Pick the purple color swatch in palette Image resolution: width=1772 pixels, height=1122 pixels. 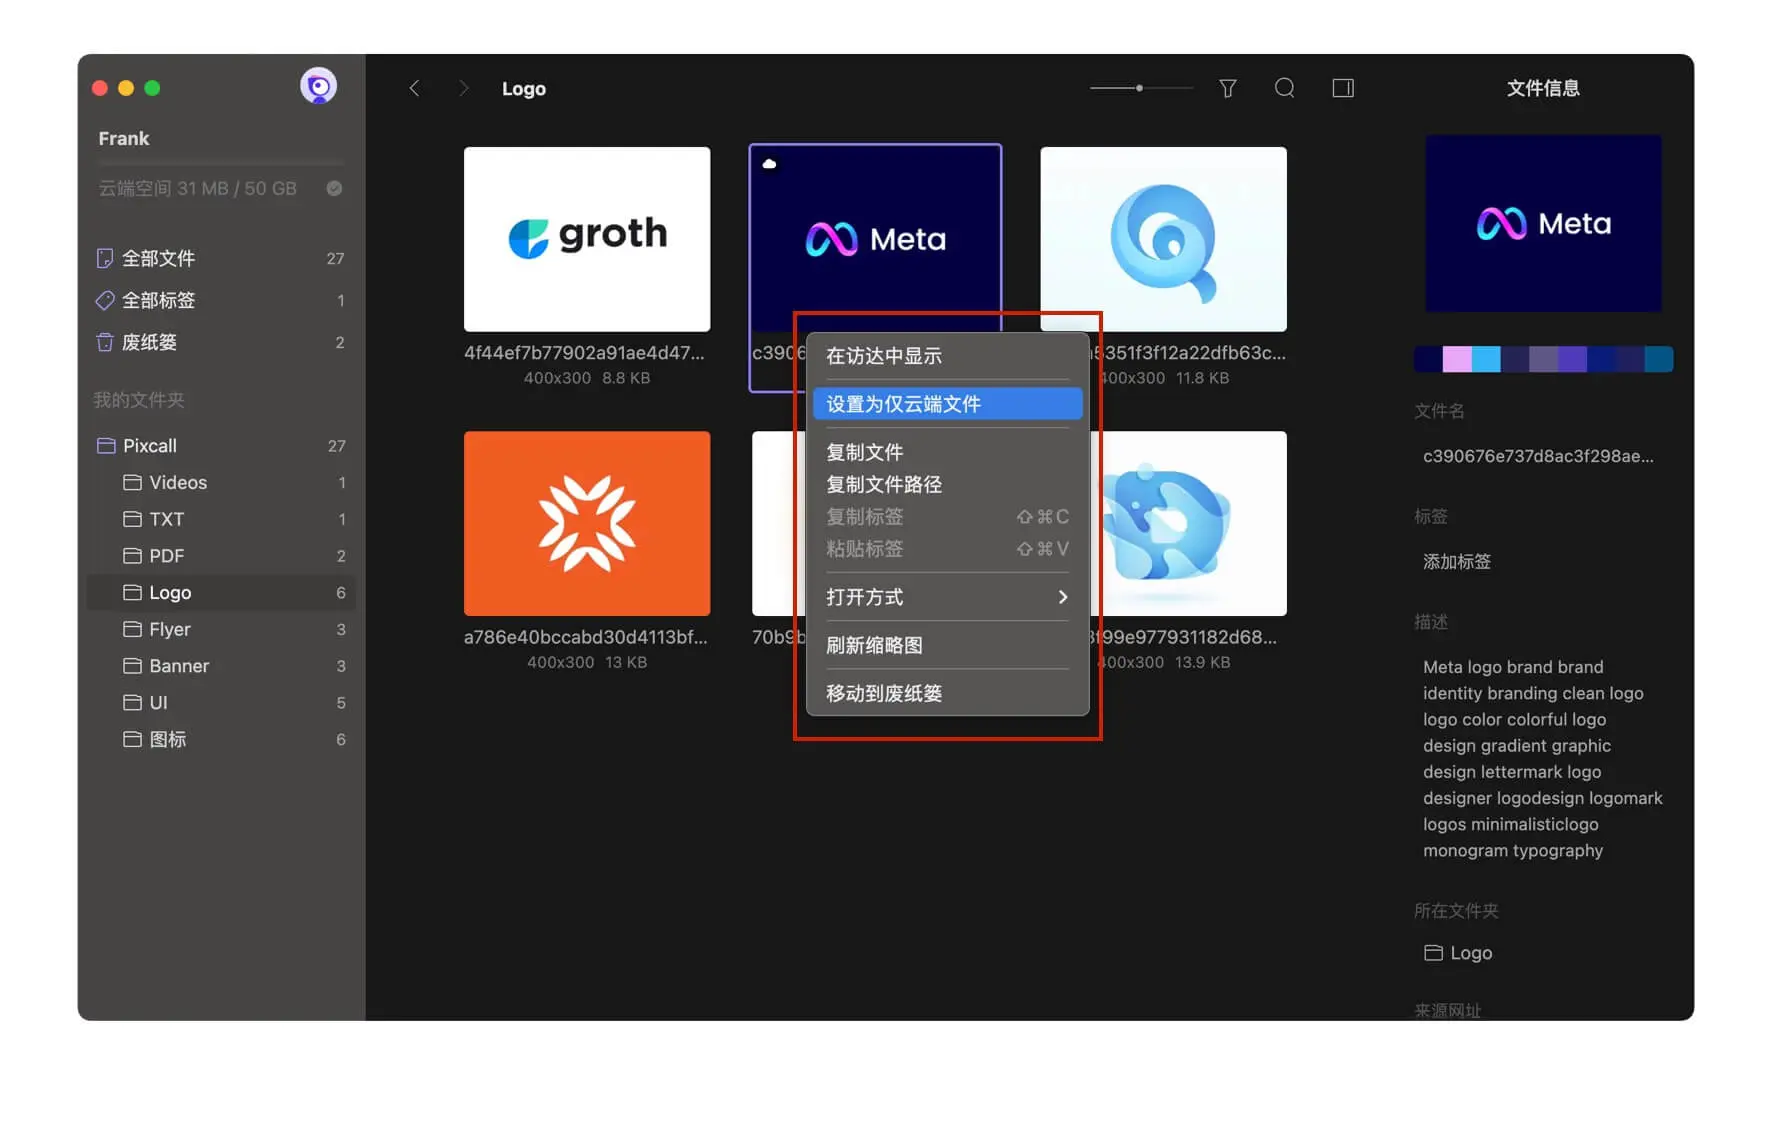[1572, 359]
